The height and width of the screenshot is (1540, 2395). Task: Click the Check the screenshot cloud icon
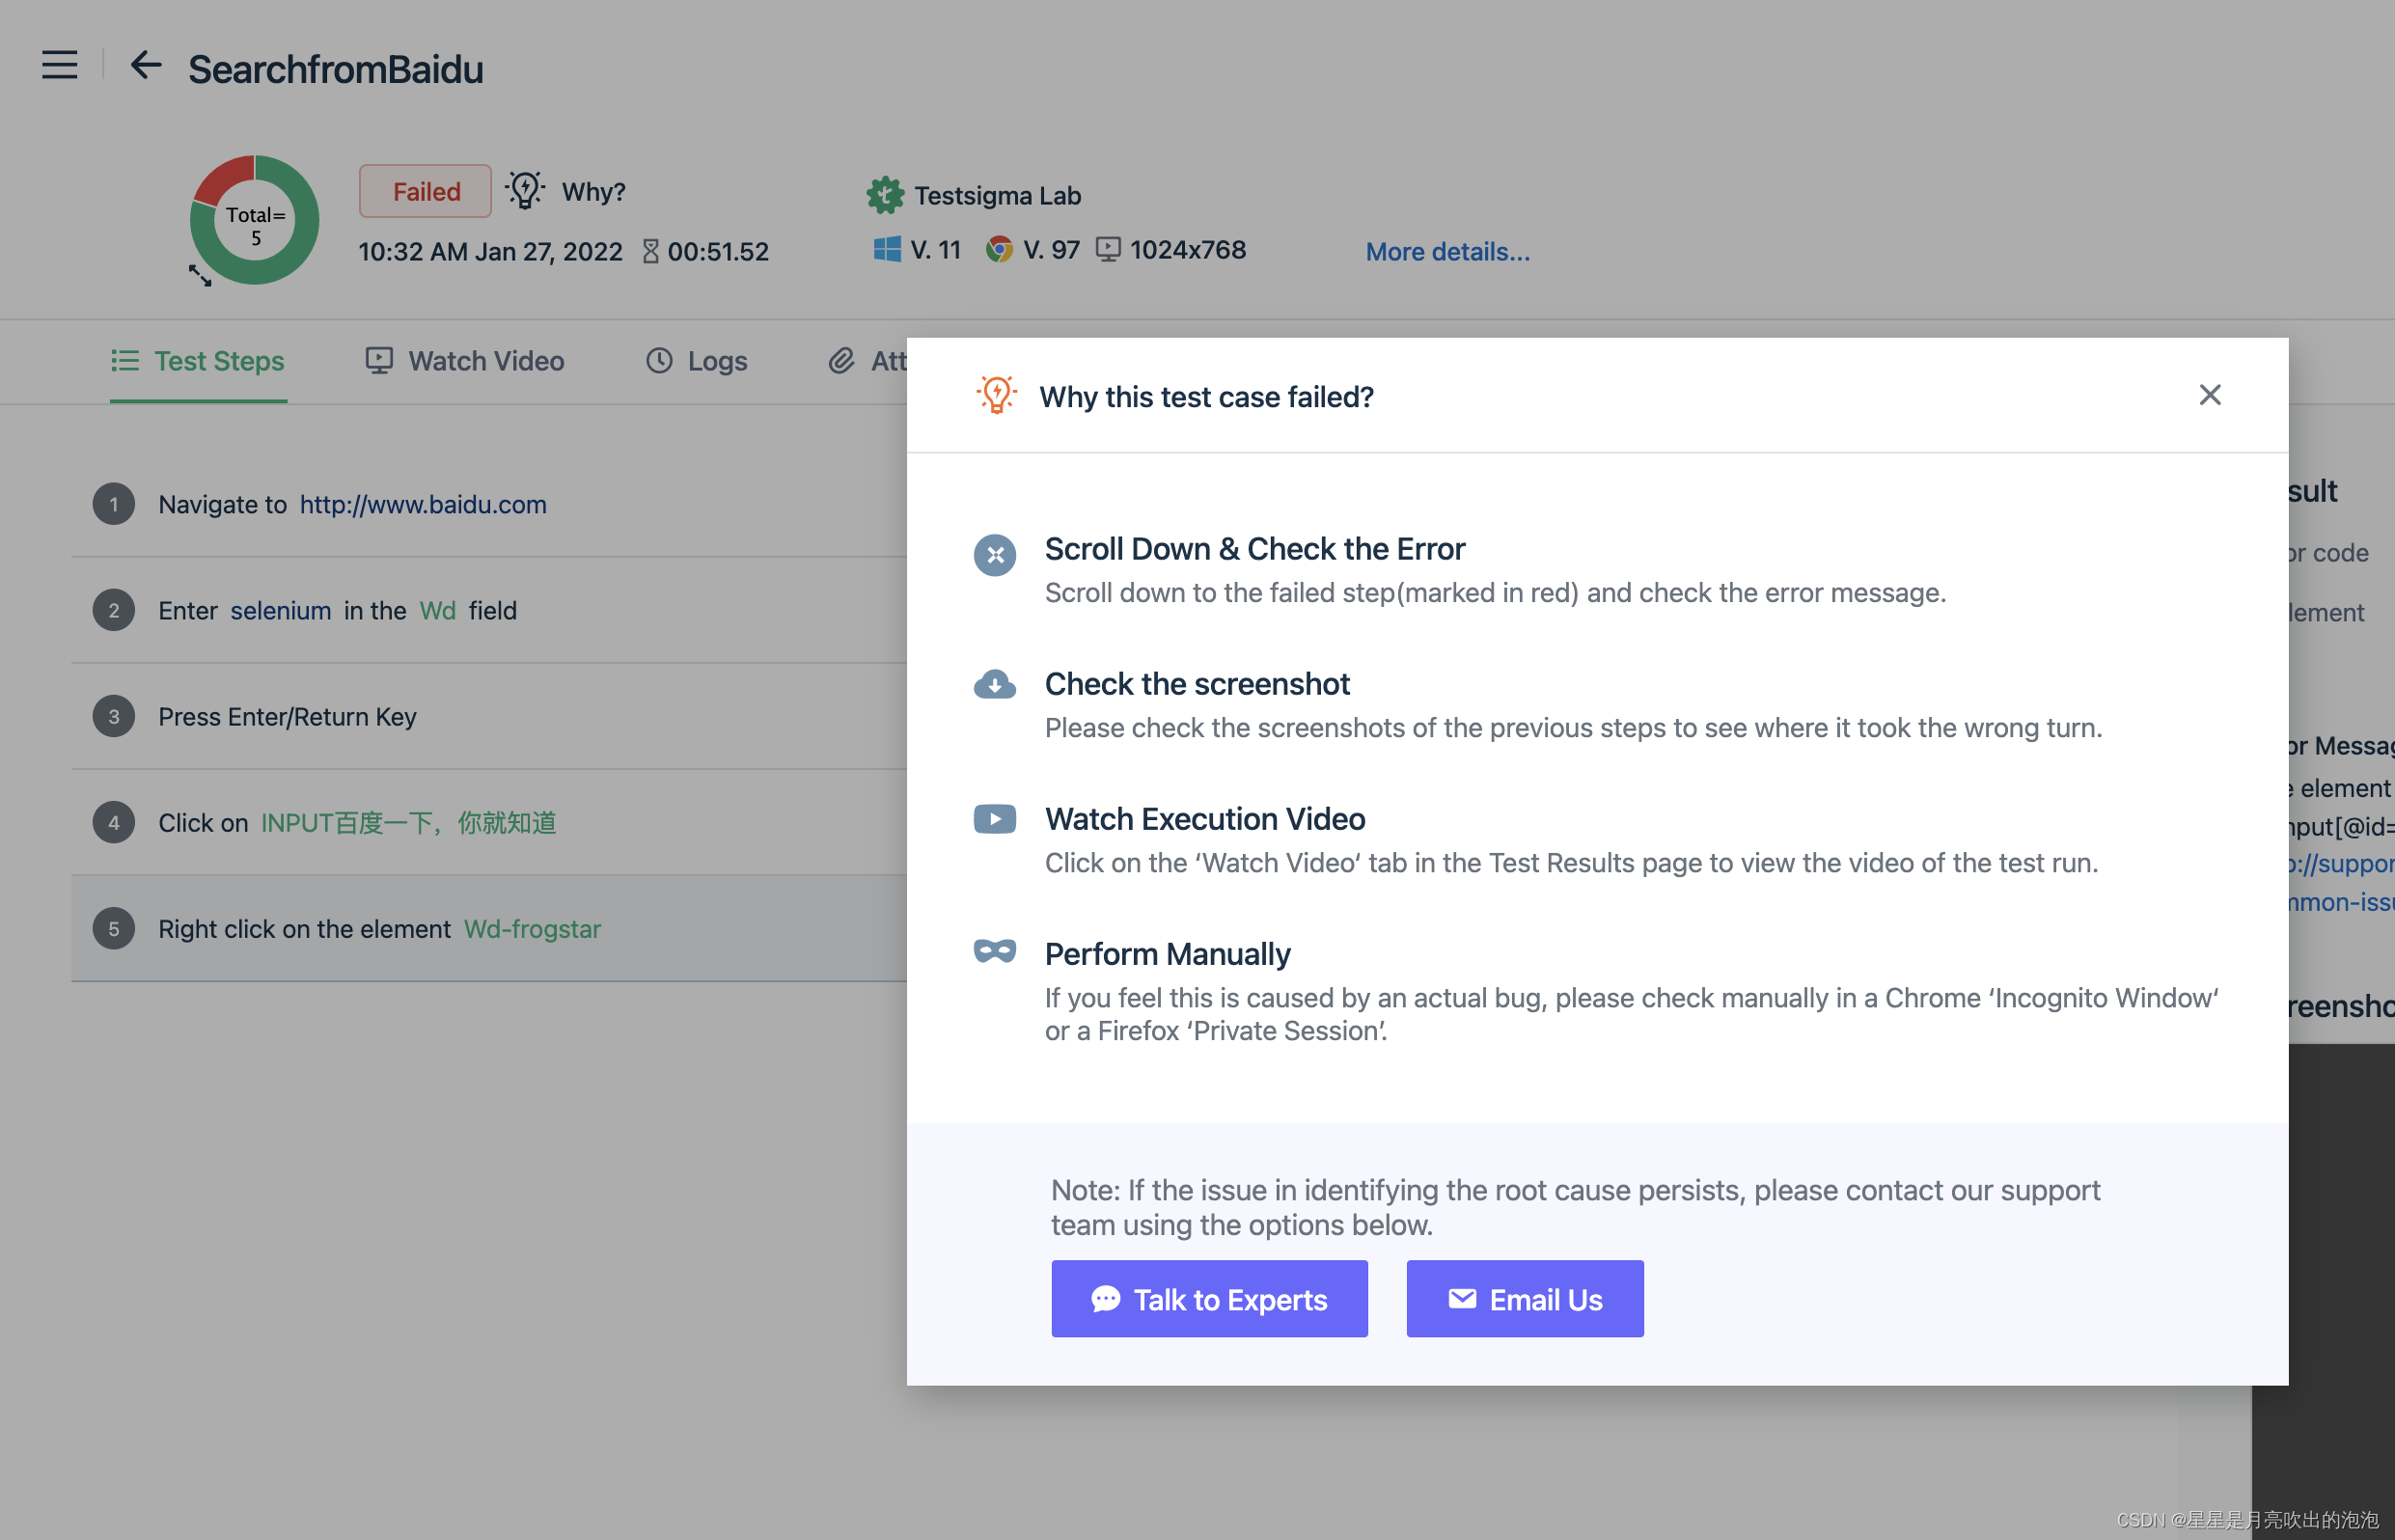tap(994, 685)
